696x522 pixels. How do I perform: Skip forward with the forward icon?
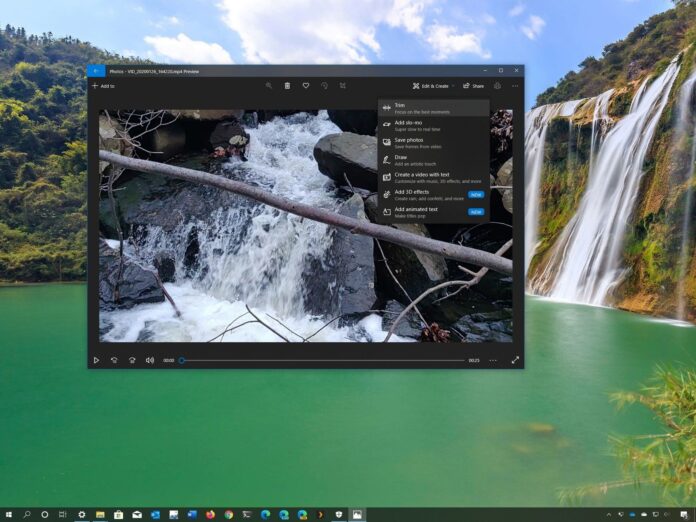pyautogui.click(x=132, y=360)
